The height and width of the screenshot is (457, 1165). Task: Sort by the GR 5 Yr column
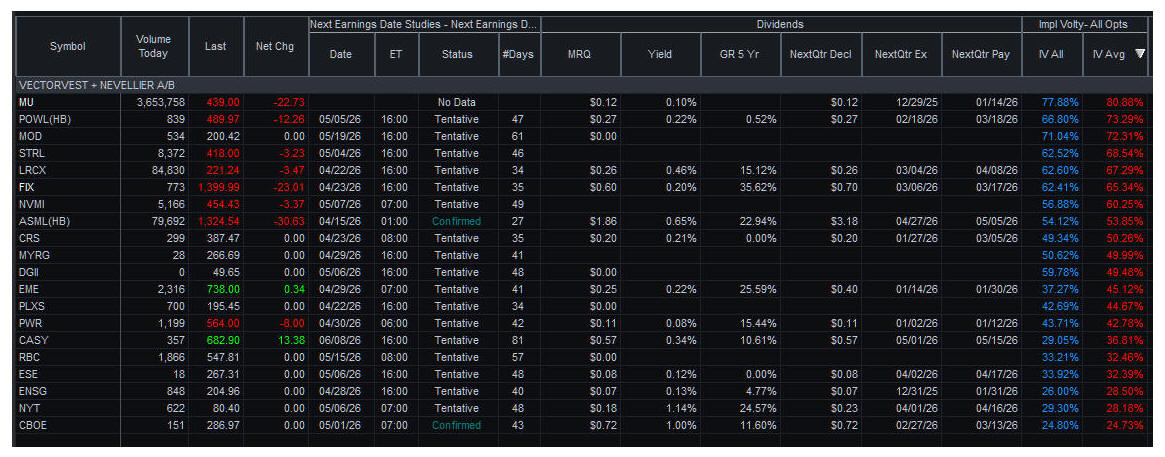738,55
